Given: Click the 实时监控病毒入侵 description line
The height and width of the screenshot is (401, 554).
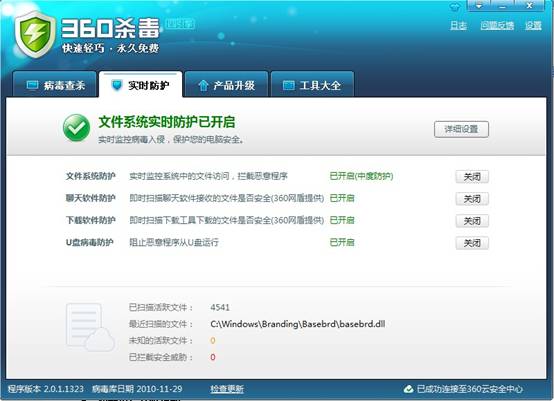Looking at the screenshot, I should (x=171, y=140).
